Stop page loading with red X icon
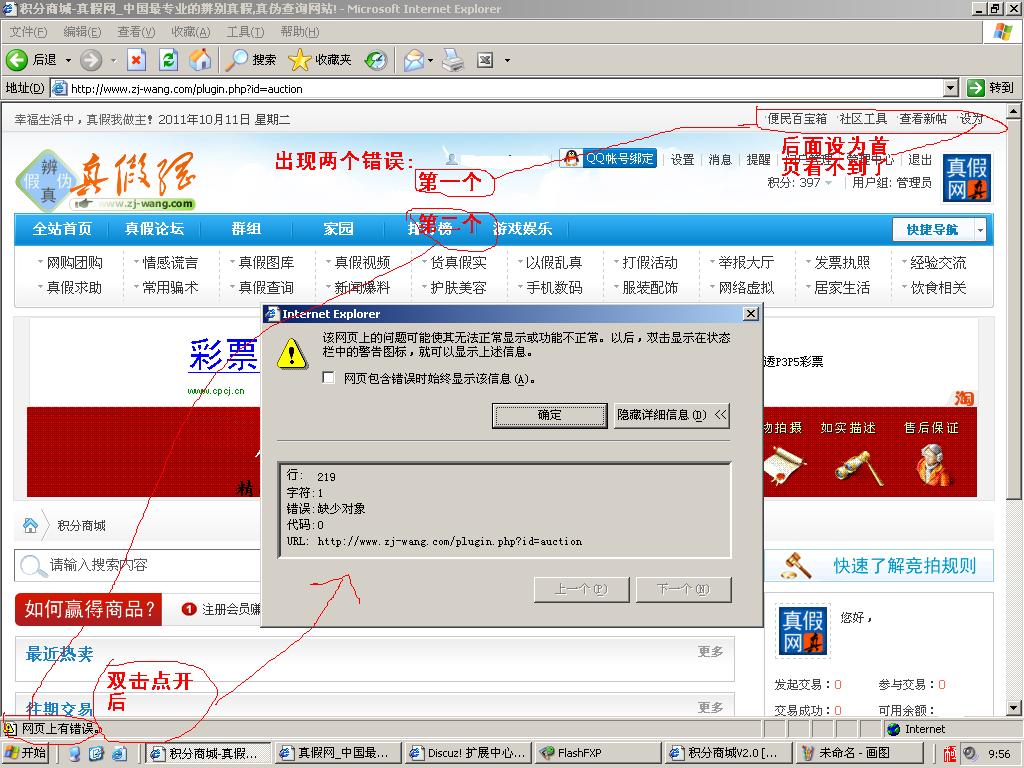The image size is (1024, 768). coord(136,60)
